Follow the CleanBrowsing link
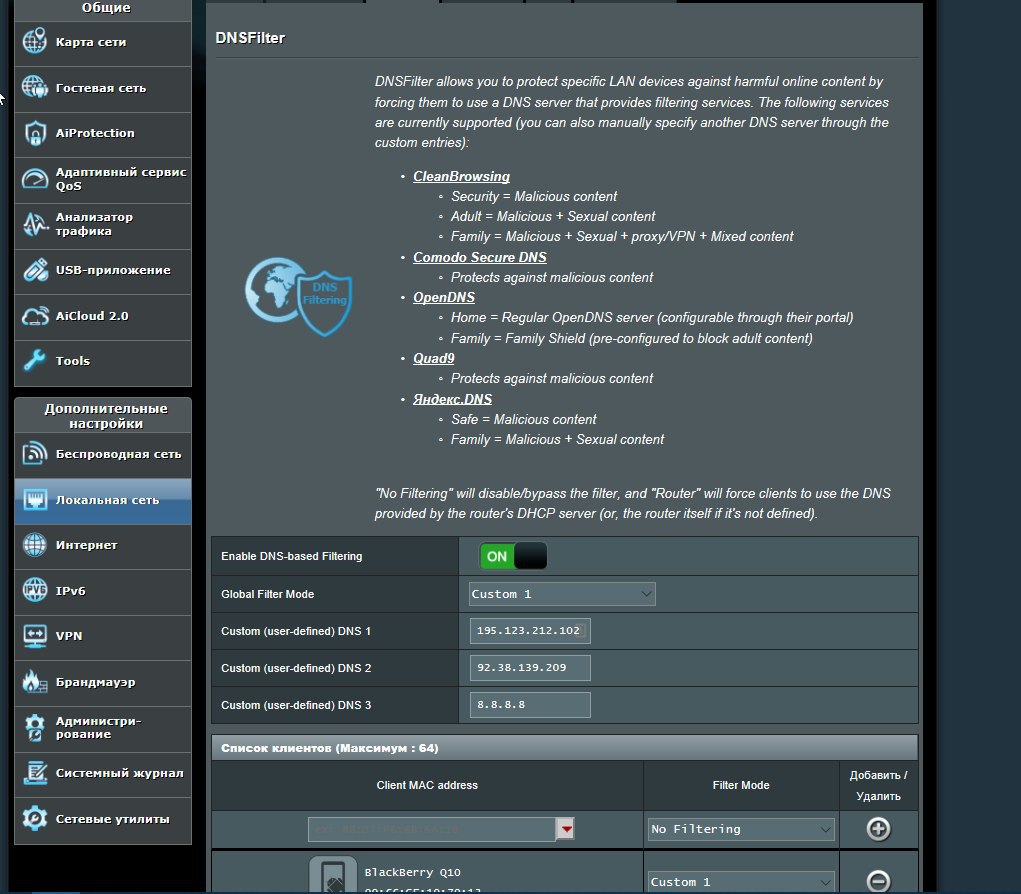Screen dimensions: 1021x894 [461, 176]
